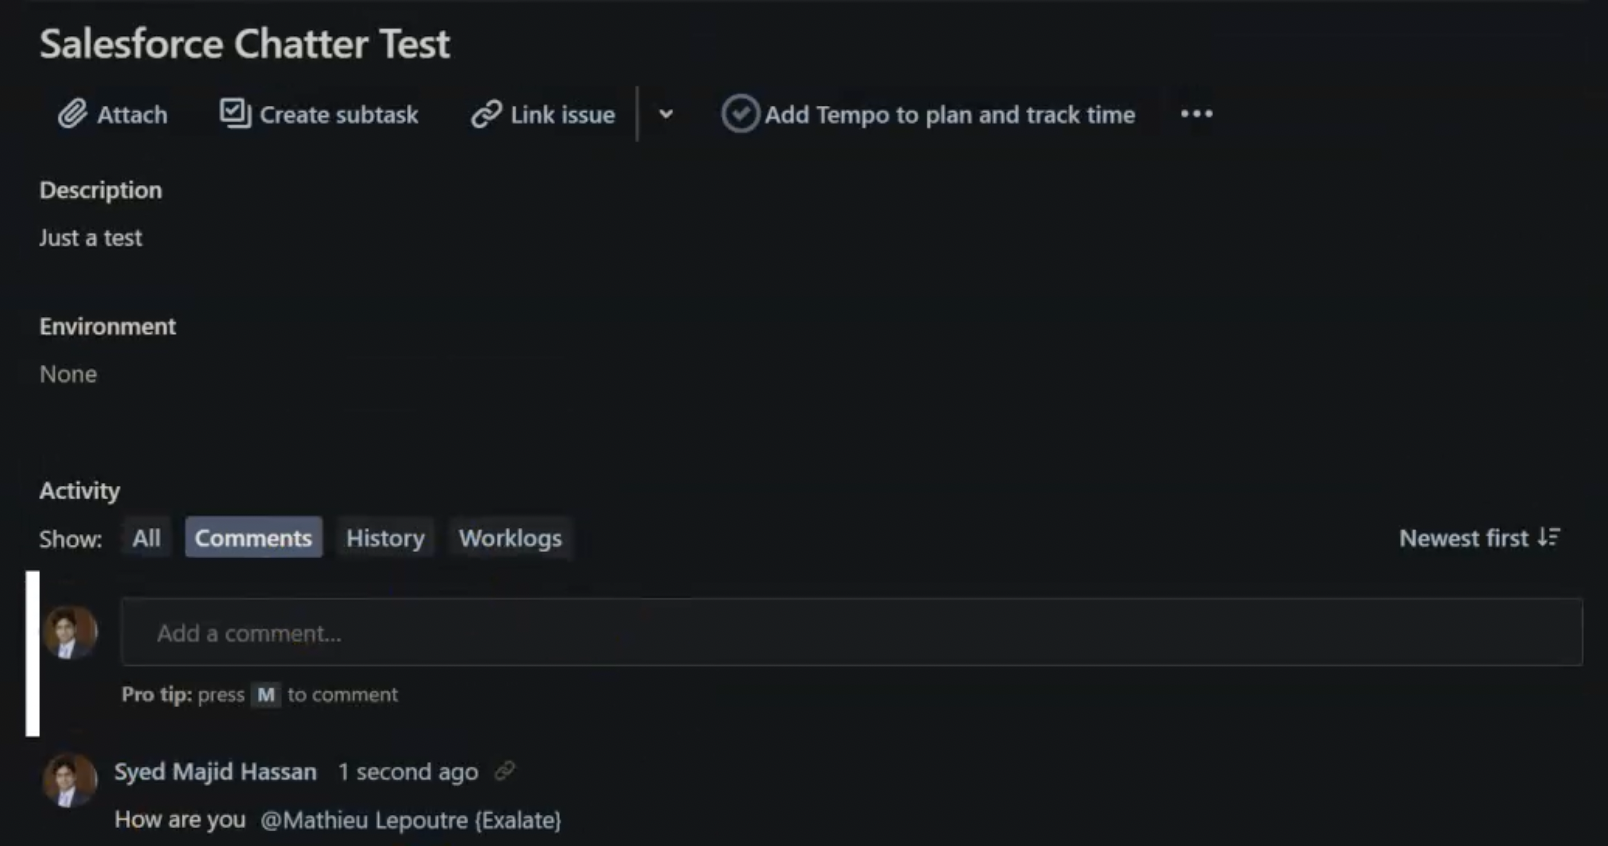Click the Tempo checkmark circle icon
Image resolution: width=1608 pixels, height=846 pixels.
[740, 114]
